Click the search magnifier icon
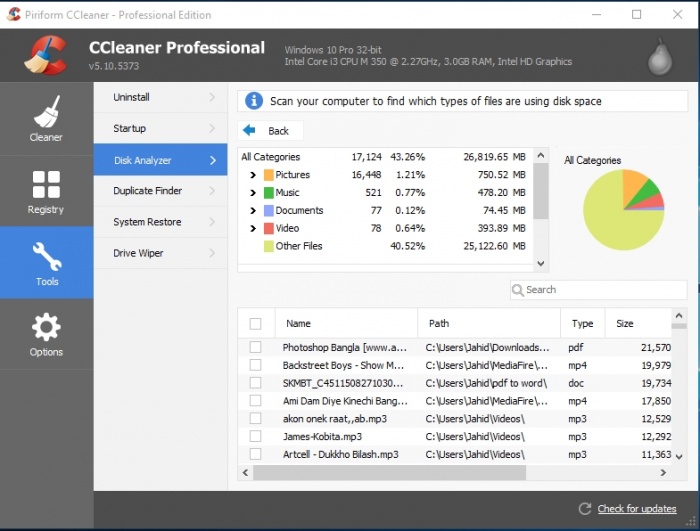Image resolution: width=700 pixels, height=531 pixels. [518, 290]
